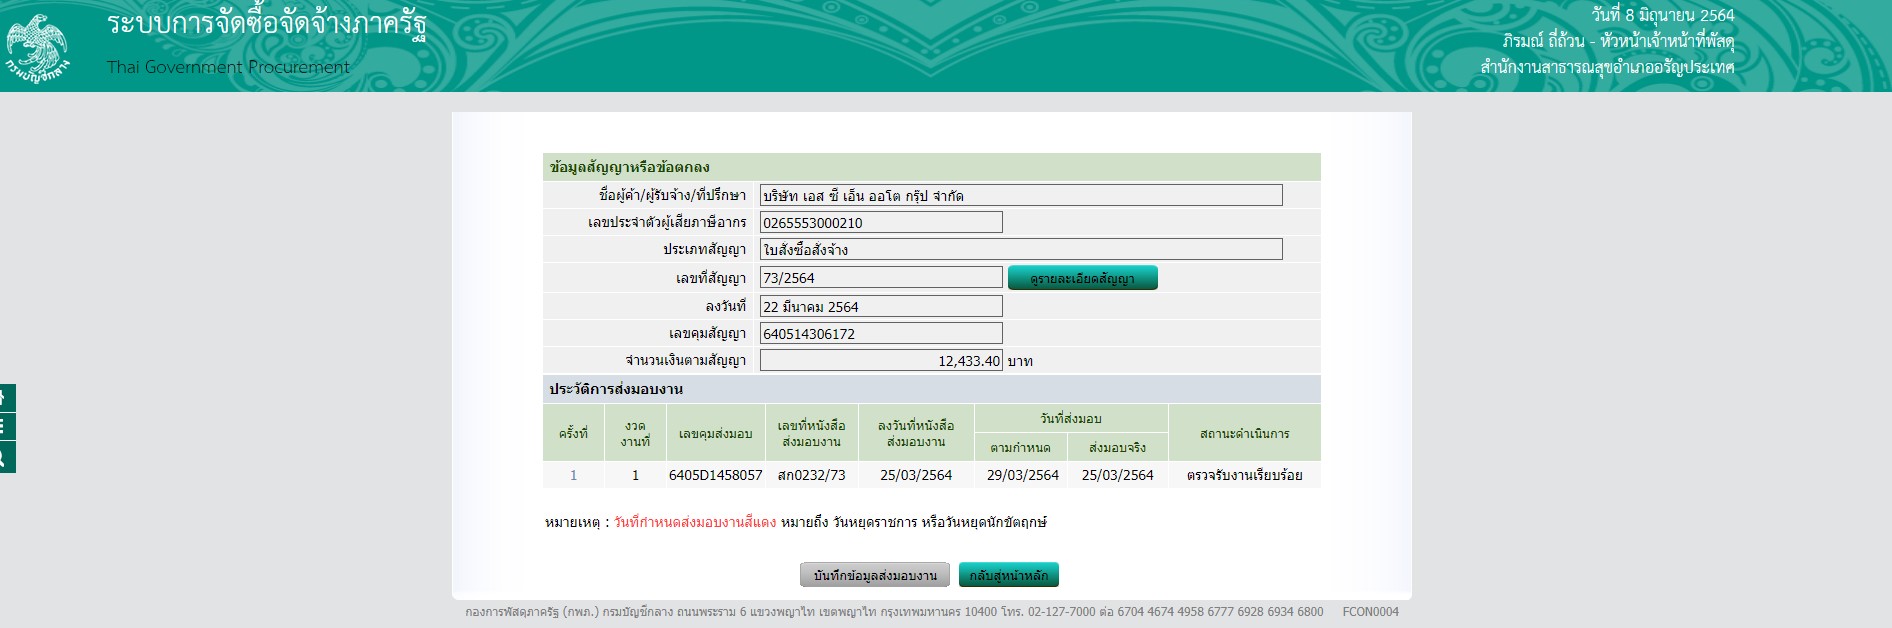Click the delivery control number 6405D1458057
The width and height of the screenshot is (1892, 628).
[x=715, y=475]
